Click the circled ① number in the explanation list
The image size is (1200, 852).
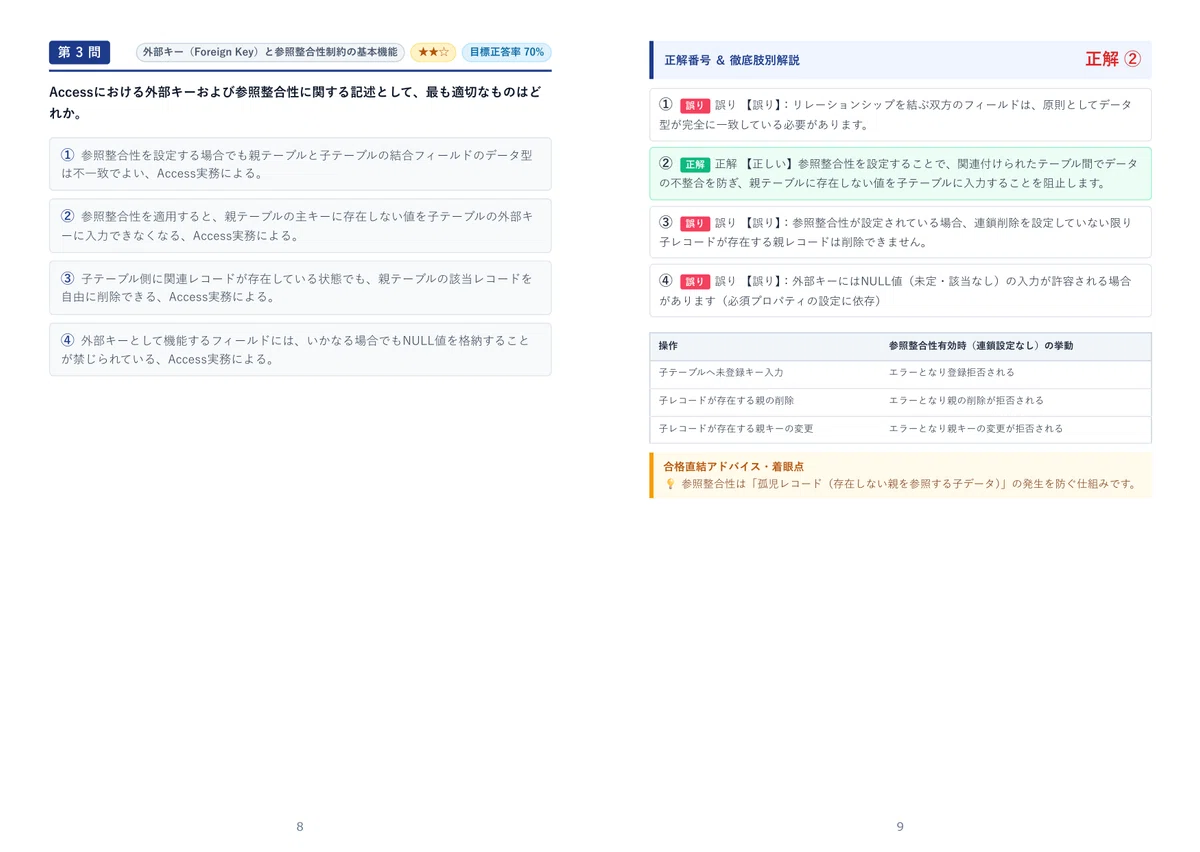(666, 105)
